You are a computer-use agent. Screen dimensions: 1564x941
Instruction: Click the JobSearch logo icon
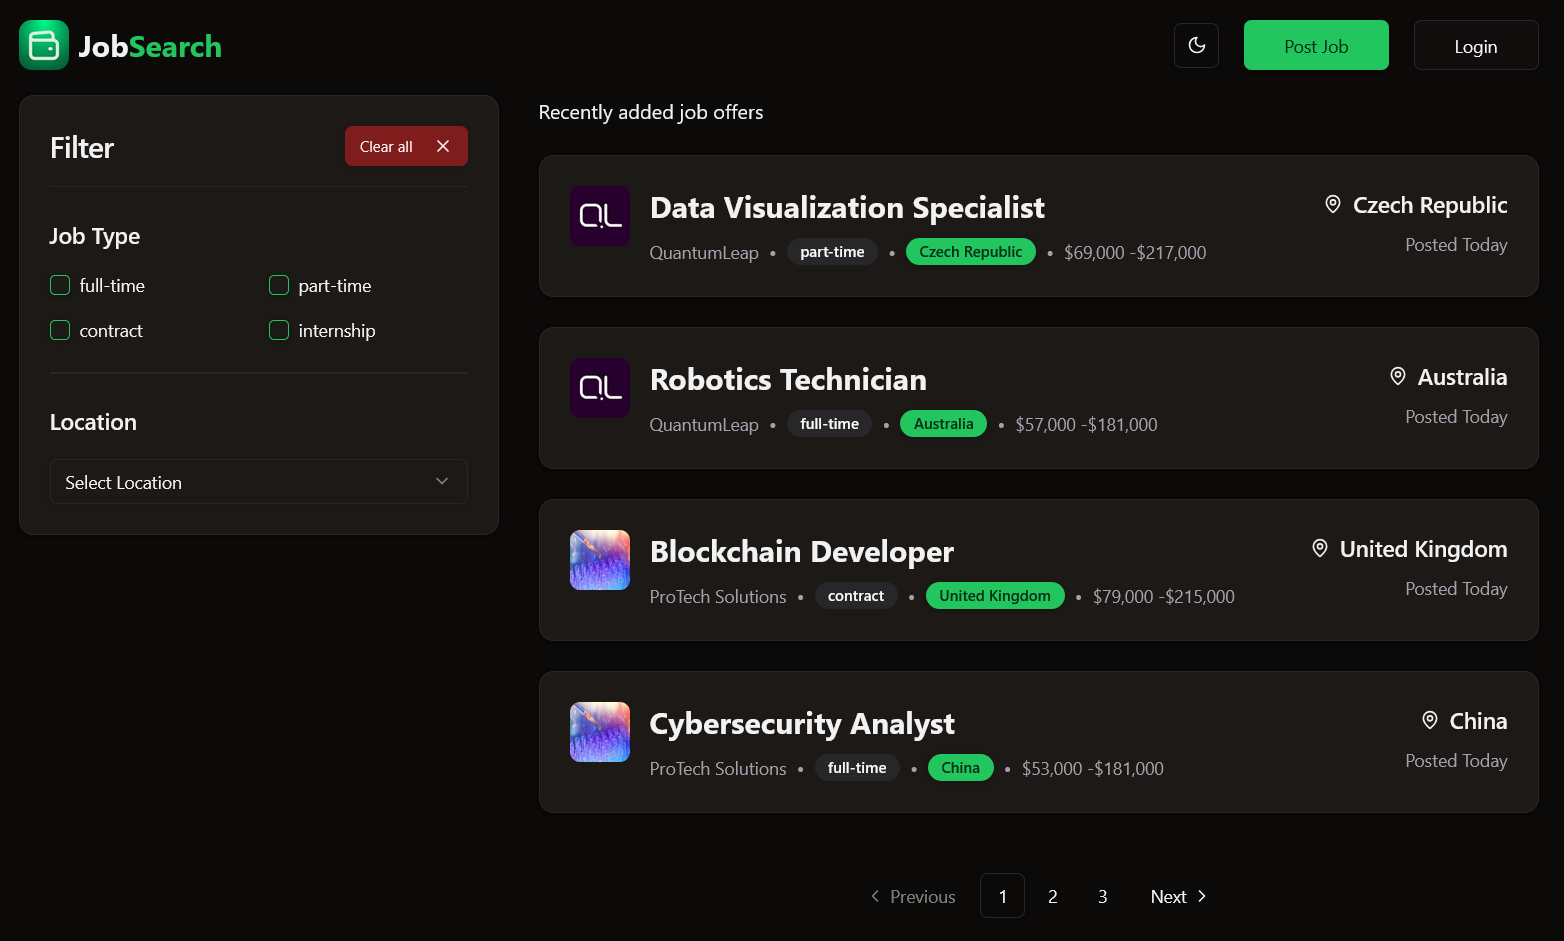point(43,44)
